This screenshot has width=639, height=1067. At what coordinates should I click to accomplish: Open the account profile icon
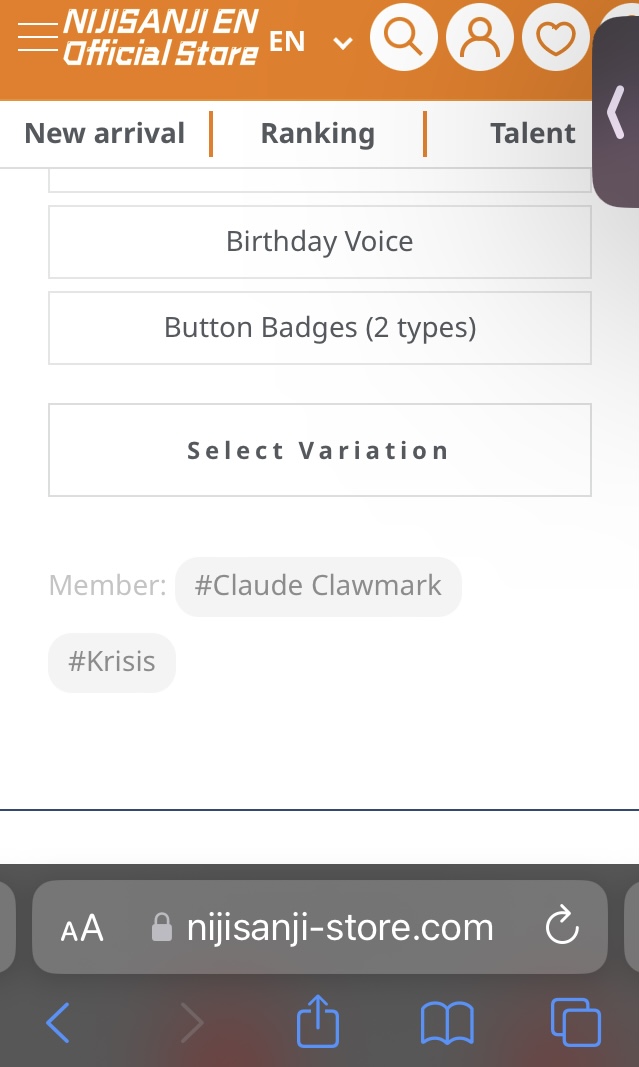tap(480, 38)
